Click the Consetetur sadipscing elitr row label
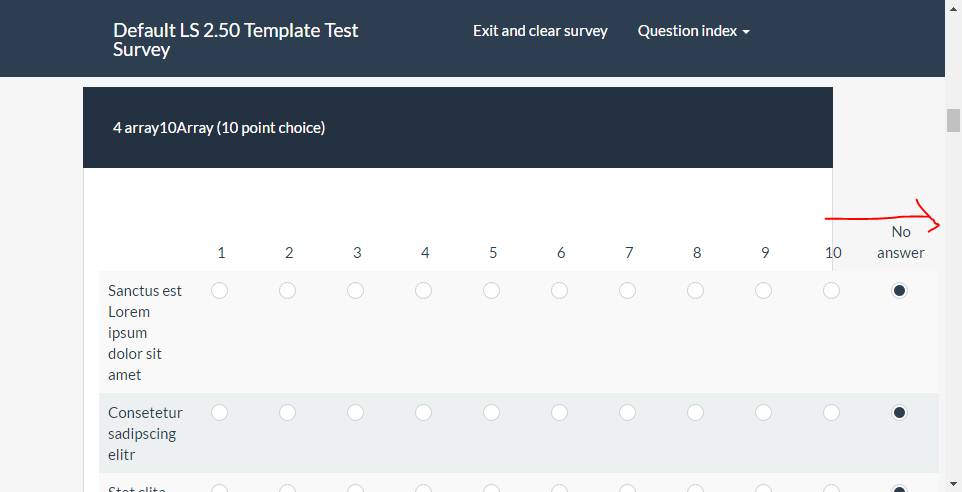The height and width of the screenshot is (492, 962). click(145, 433)
